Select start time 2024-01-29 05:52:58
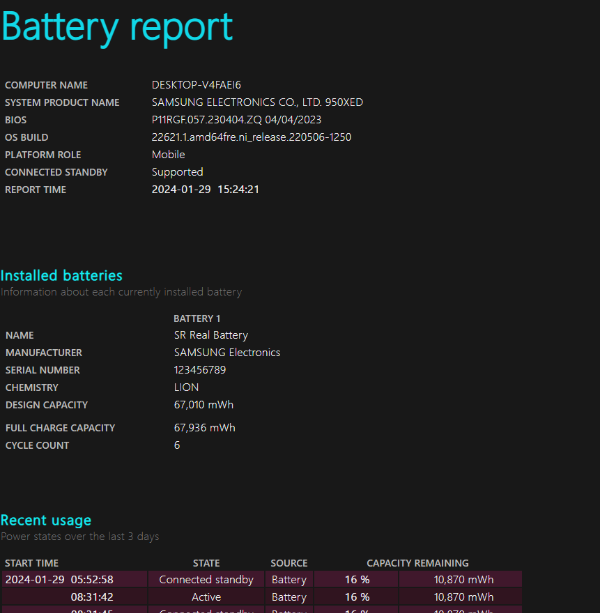The width and height of the screenshot is (600, 613). pos(59,579)
